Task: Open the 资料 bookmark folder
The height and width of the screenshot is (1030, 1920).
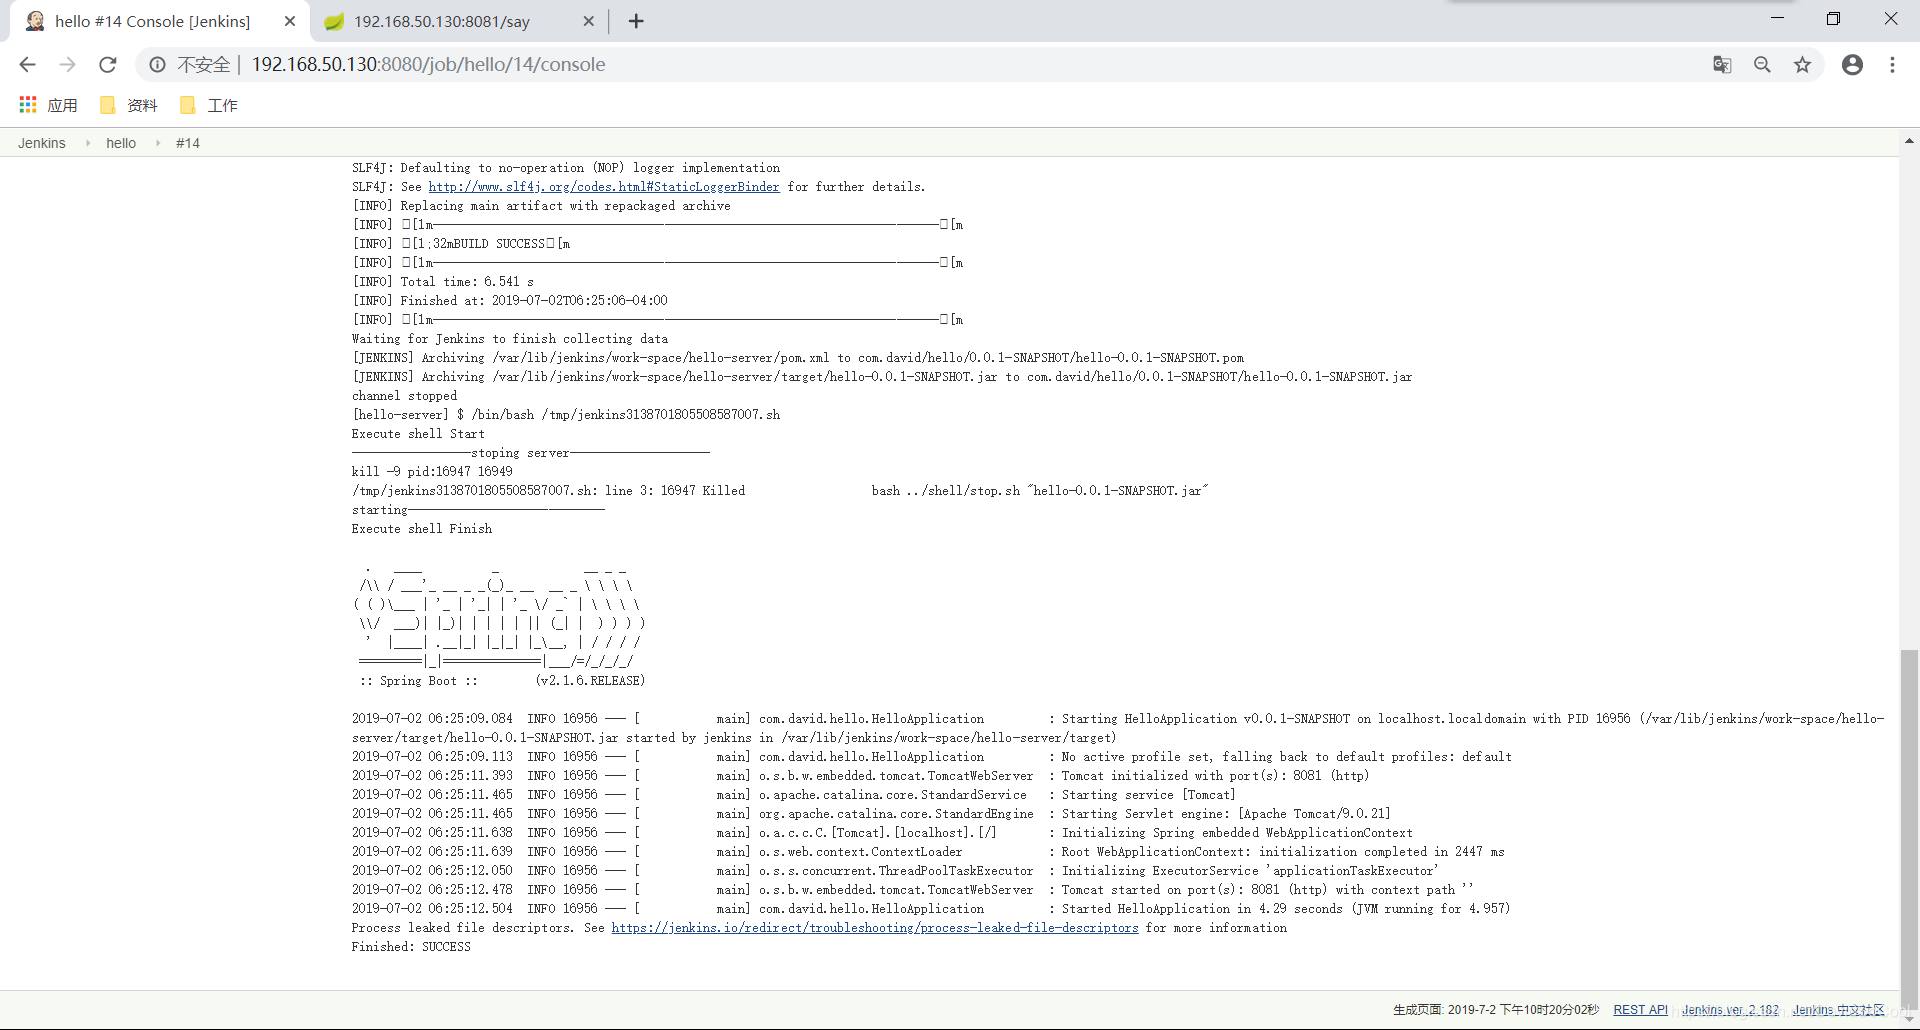Action: 129,105
